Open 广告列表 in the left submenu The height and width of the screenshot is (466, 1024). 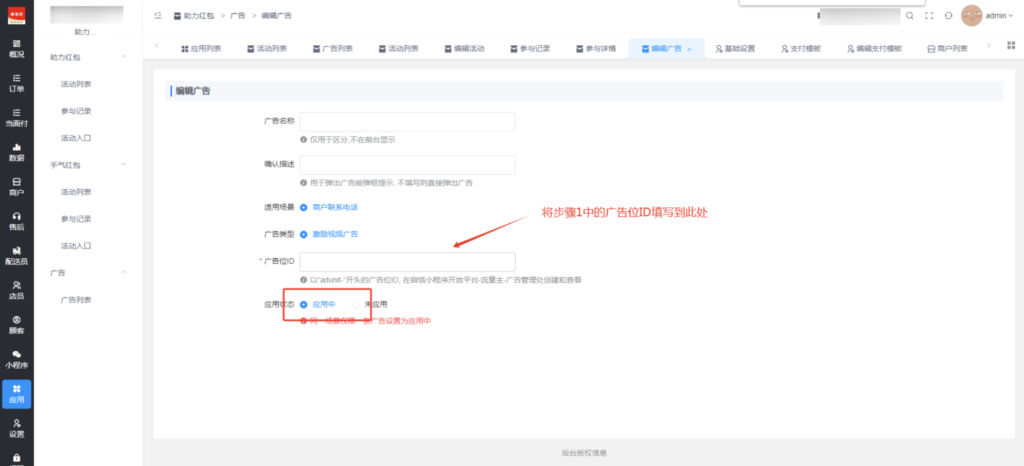click(76, 299)
